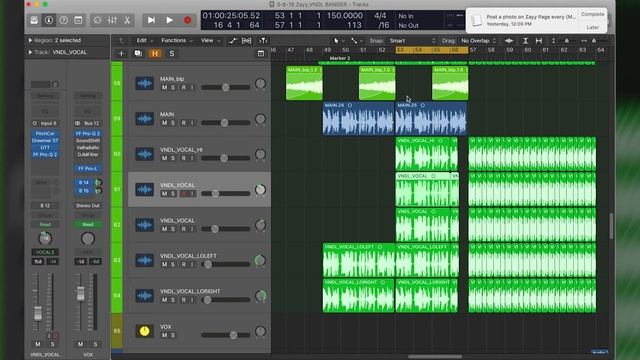Open green Read automation mode menu

pos(88,224)
